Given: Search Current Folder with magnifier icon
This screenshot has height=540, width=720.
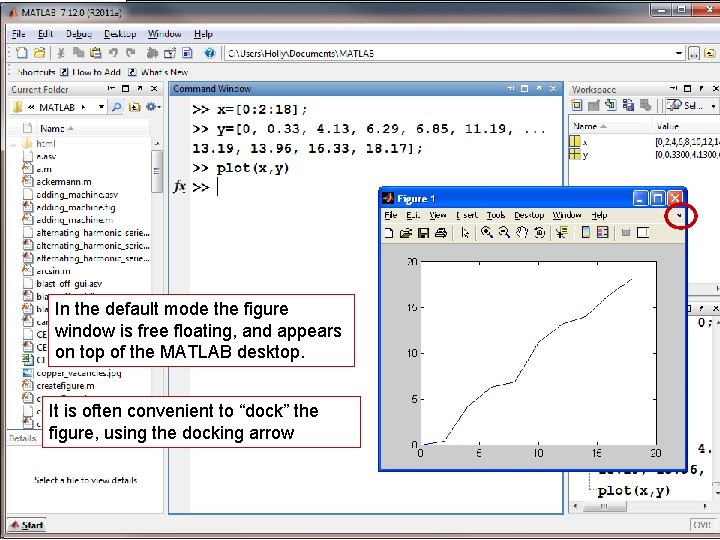Looking at the screenshot, I should point(117,107).
